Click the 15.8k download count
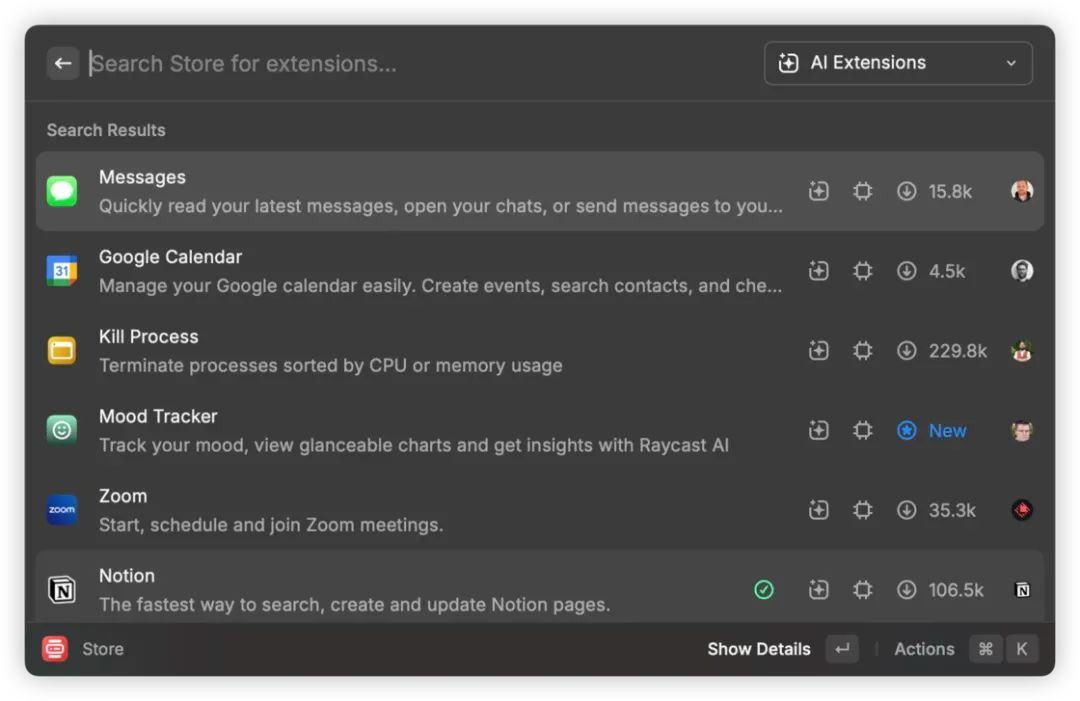The height and width of the screenshot is (701, 1080). (950, 191)
